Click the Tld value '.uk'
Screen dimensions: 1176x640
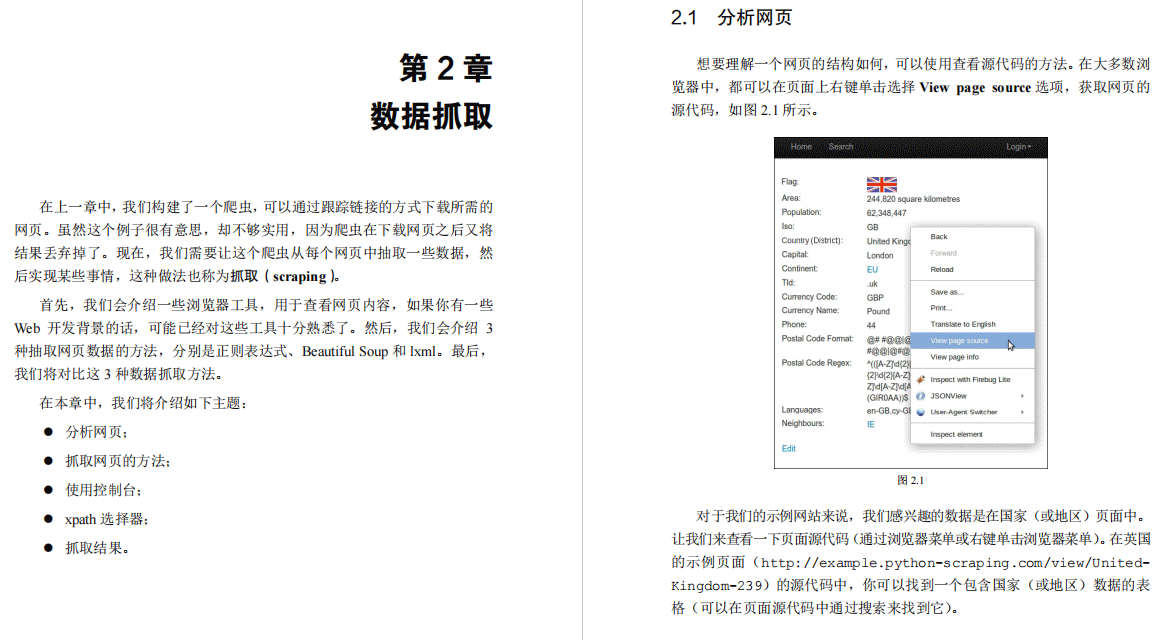coord(872,284)
